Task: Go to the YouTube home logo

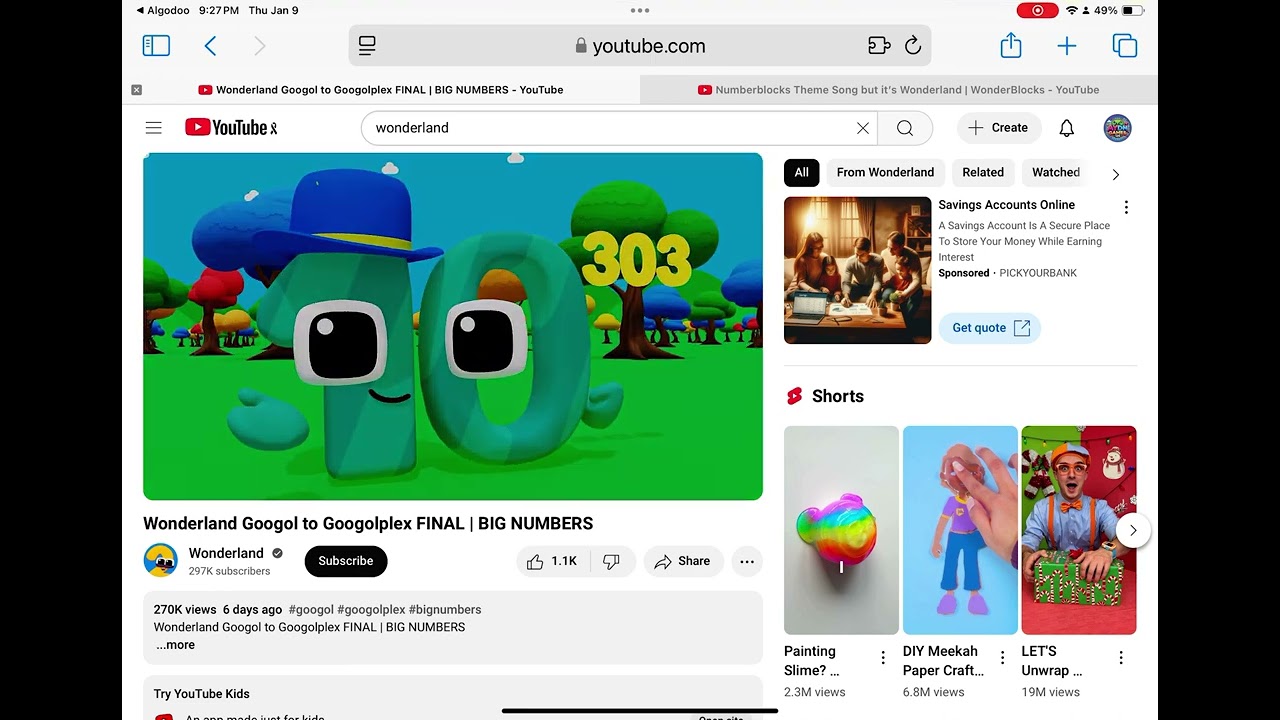Action: pos(231,128)
